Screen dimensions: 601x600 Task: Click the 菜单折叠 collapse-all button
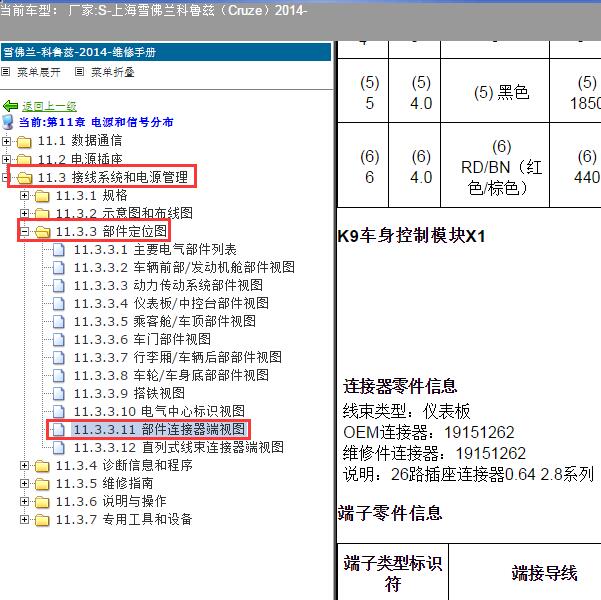tap(113, 72)
